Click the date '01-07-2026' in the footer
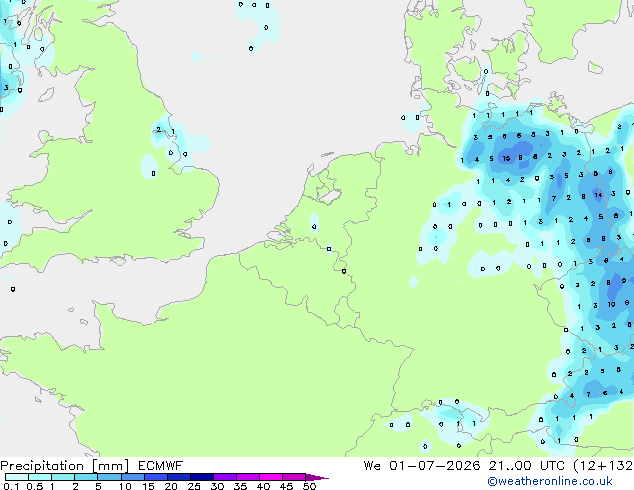Screen dimensions: 634x490 tap(435, 466)
